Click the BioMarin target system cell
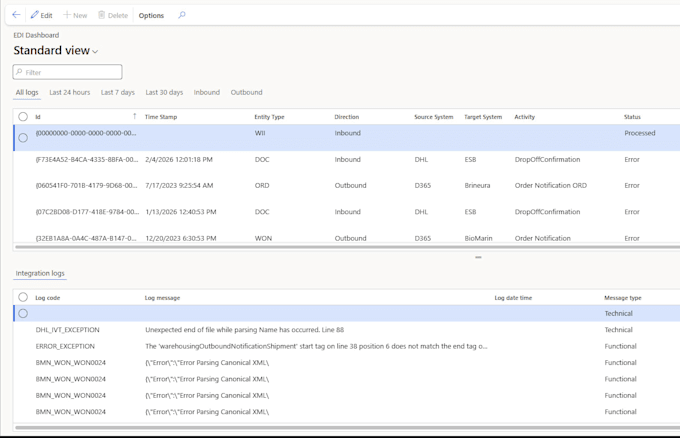This screenshot has width=680, height=438. [x=478, y=239]
